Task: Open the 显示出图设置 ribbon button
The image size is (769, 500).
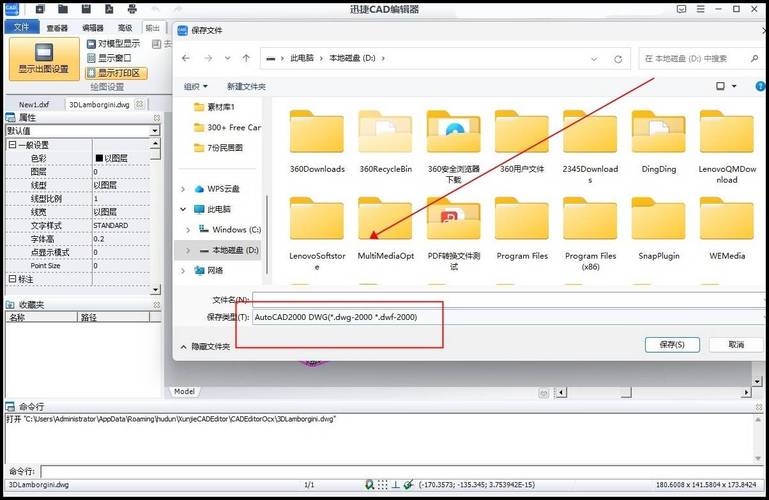Action: point(44,59)
